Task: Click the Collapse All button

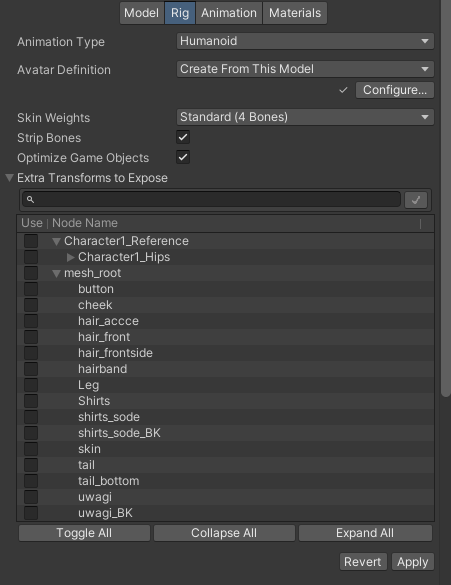Action: [x=224, y=533]
